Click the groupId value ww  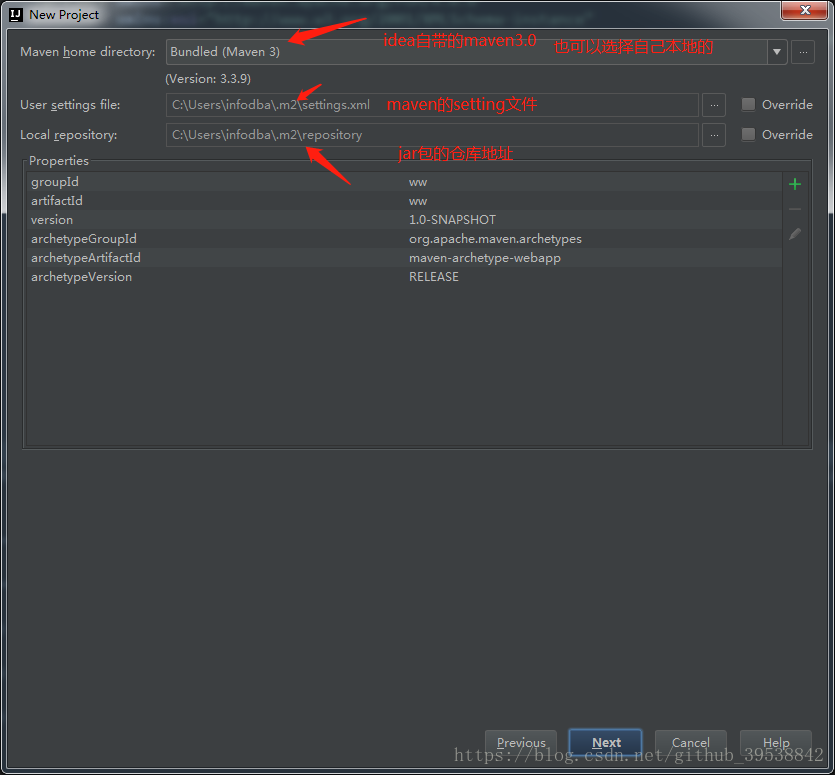pos(418,183)
